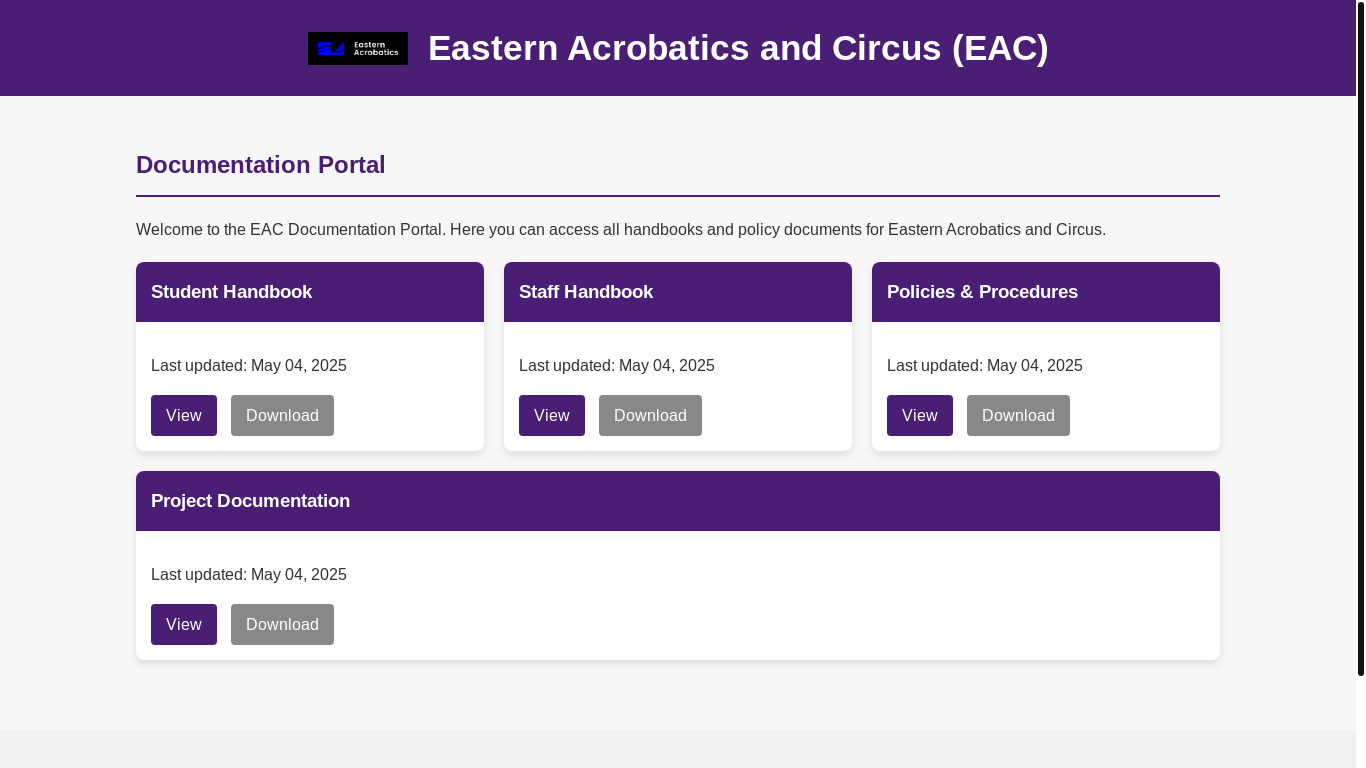Image resolution: width=1366 pixels, height=768 pixels.
Task: Click the Eastern Acrobatics and Circus (EAC) title
Action: click(x=738, y=48)
